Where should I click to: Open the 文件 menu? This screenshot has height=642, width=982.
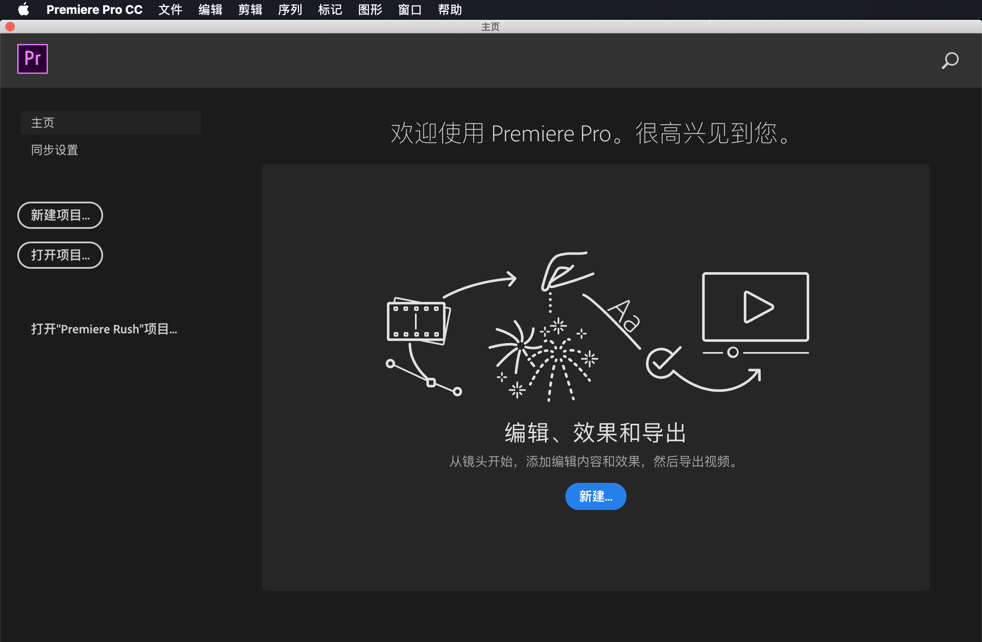click(x=170, y=9)
